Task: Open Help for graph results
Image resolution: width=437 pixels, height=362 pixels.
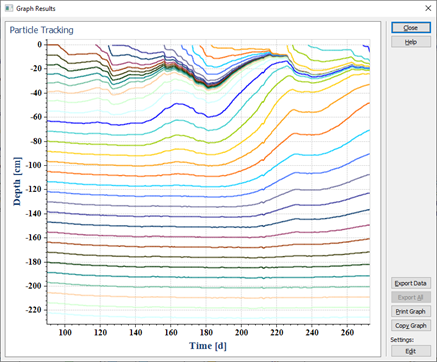Action: point(411,42)
